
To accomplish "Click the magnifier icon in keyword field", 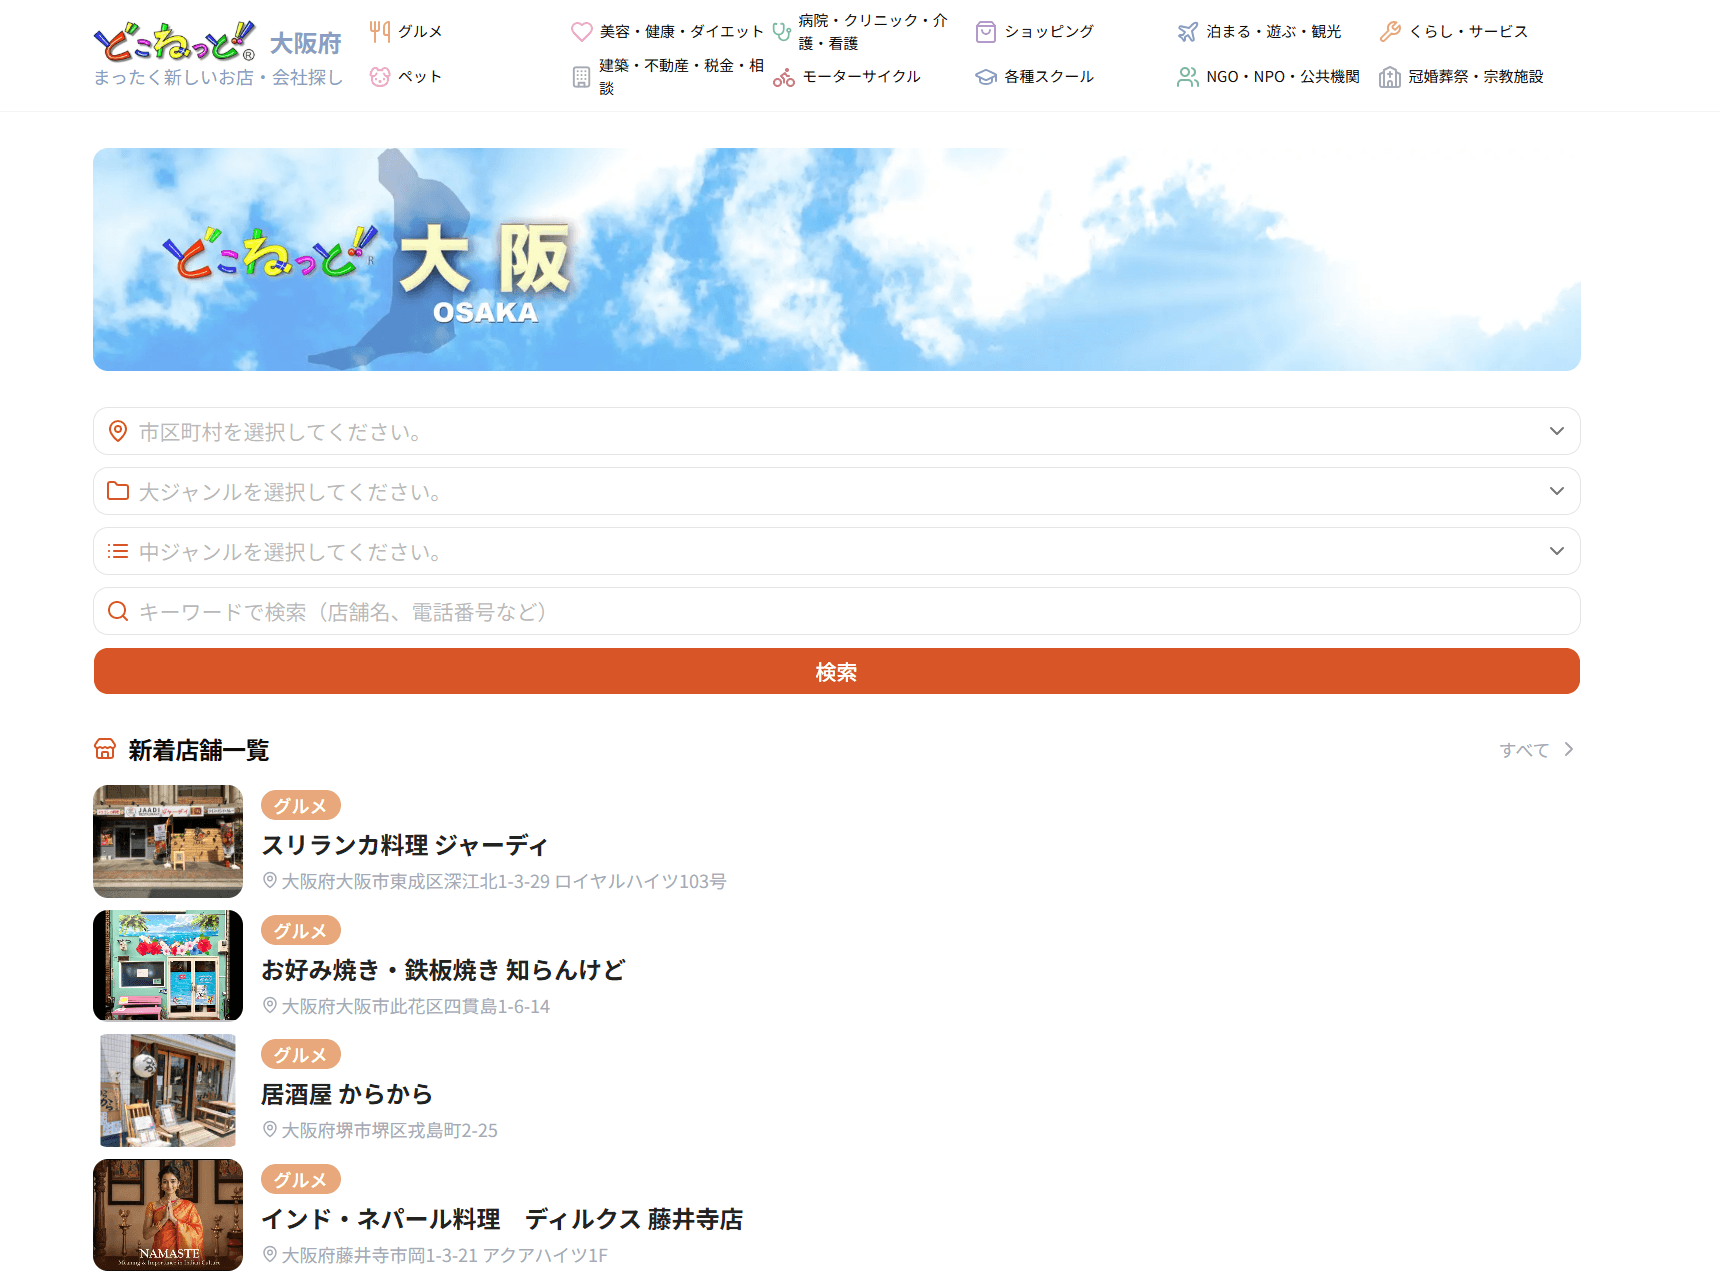I will pyautogui.click(x=118, y=611).
